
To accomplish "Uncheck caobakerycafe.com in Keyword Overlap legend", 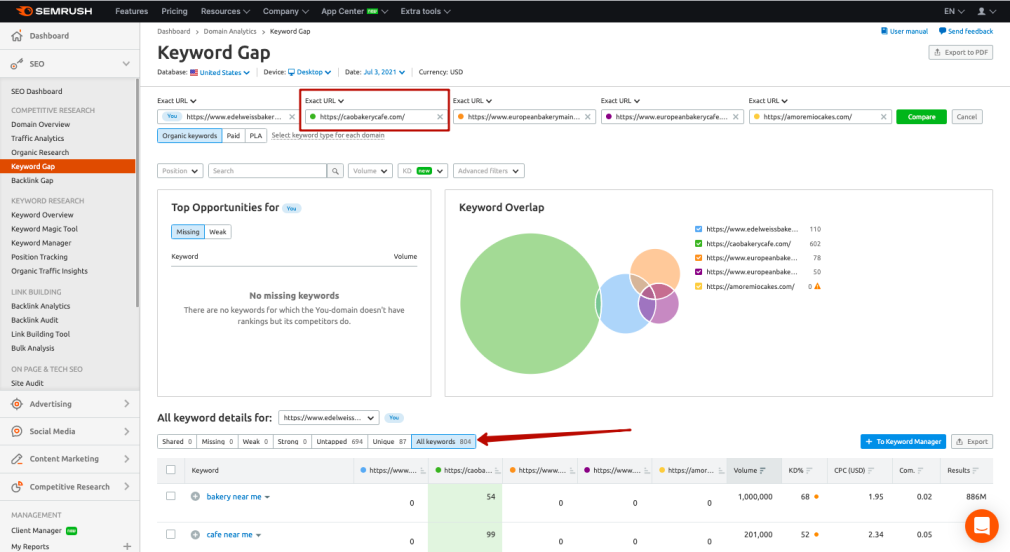I will coord(698,243).
